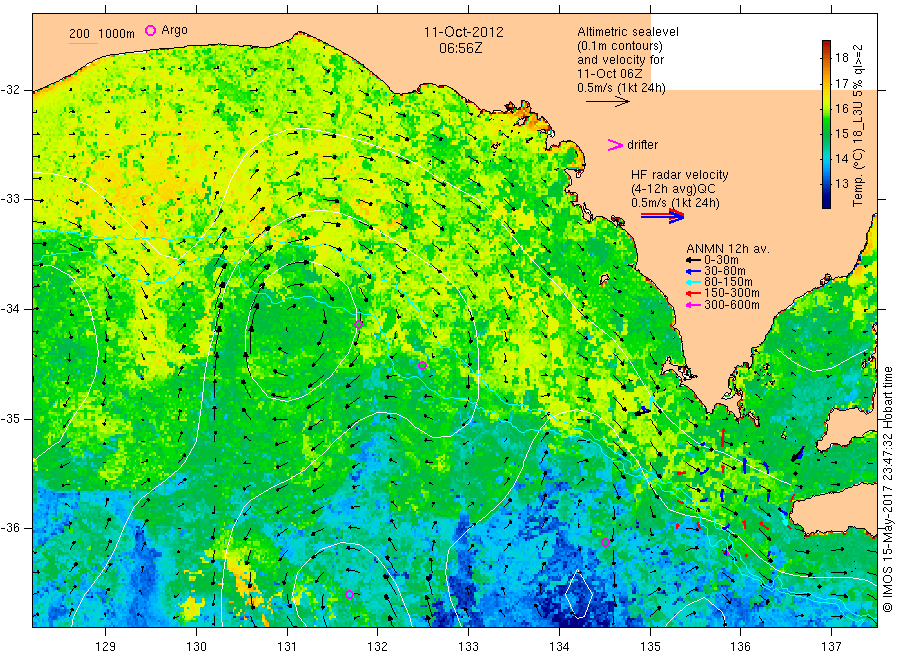Click the Altimetric sealevel legend heading

(x=628, y=32)
